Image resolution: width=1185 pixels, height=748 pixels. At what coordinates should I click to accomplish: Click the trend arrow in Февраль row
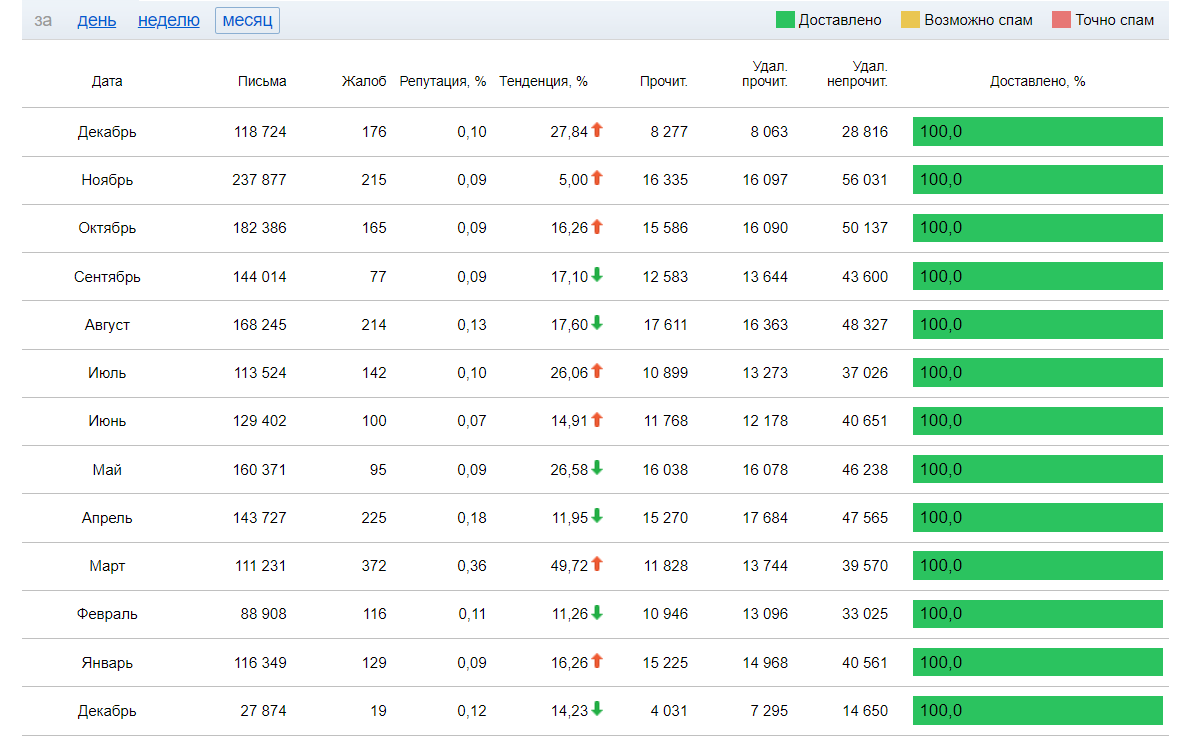click(597, 612)
